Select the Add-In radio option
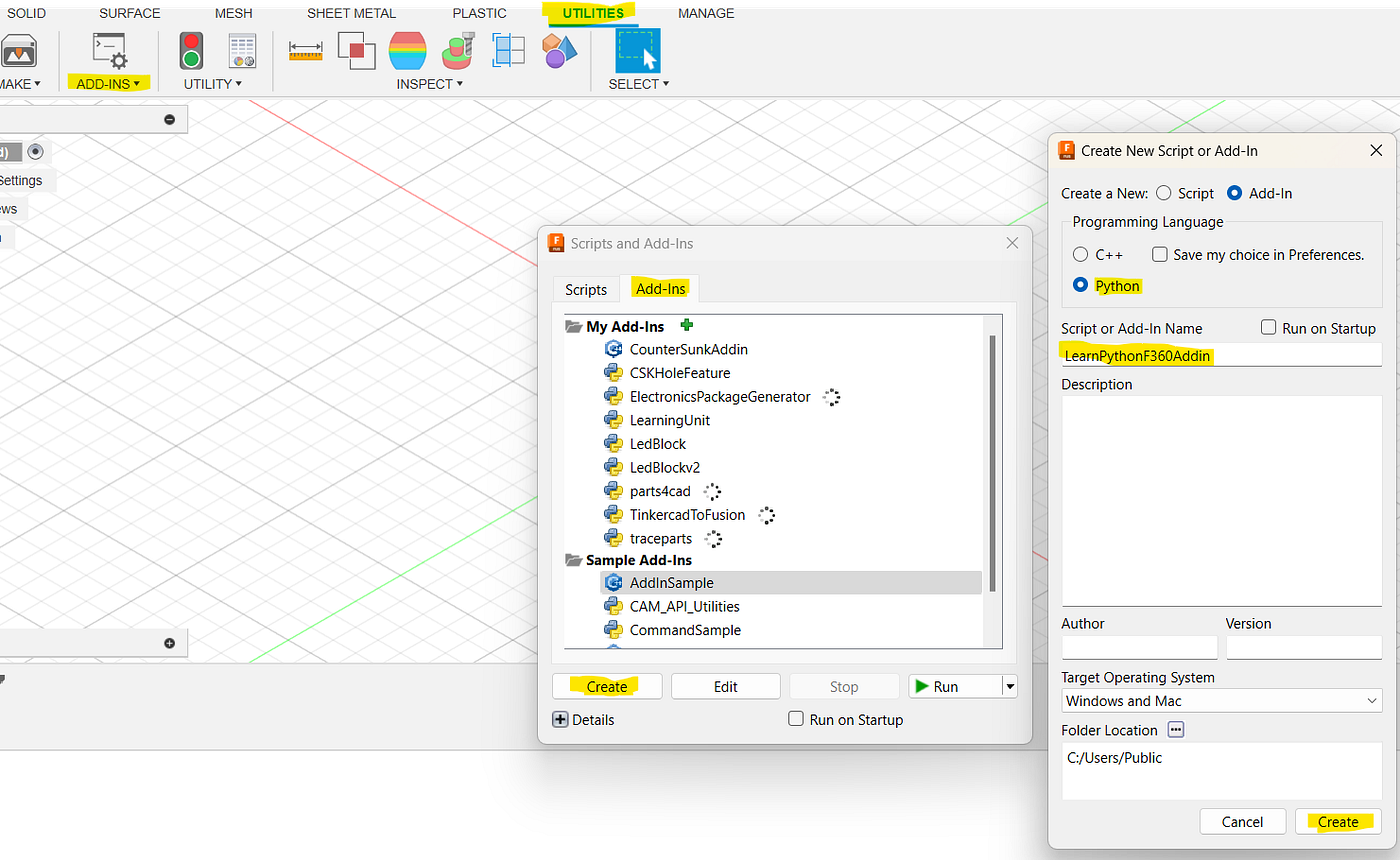The height and width of the screenshot is (860, 1400). click(x=1234, y=193)
